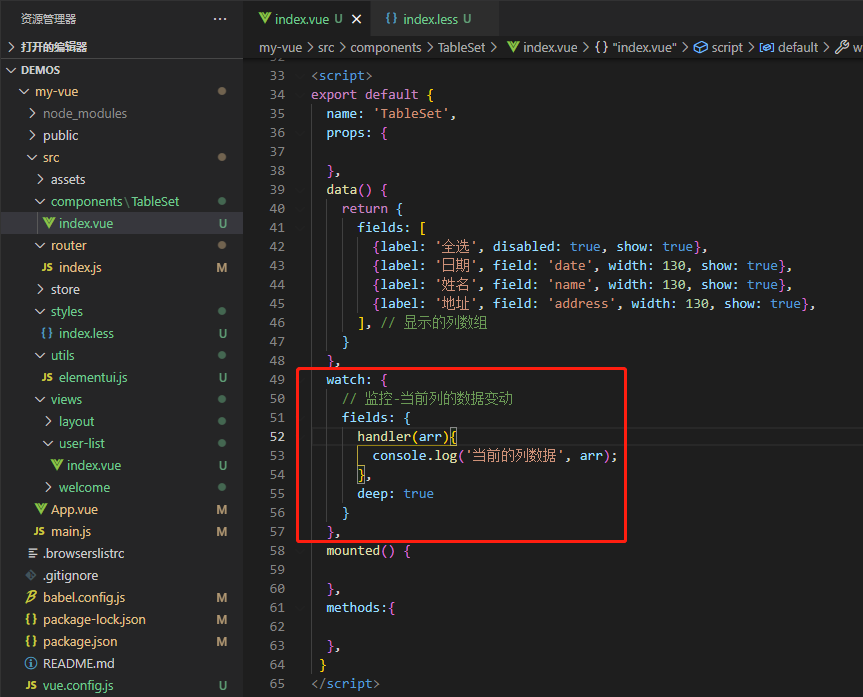
Task: Click the closing </script> tag
Action: point(345,684)
